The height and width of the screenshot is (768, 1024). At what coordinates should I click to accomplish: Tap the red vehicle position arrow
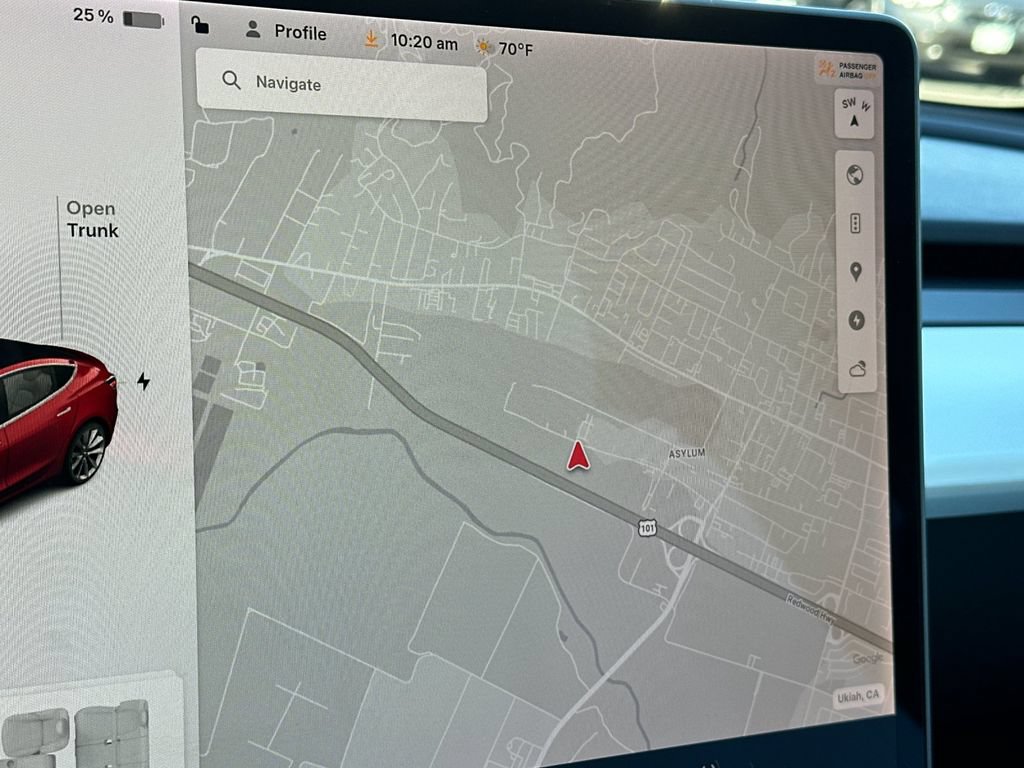coord(578,456)
